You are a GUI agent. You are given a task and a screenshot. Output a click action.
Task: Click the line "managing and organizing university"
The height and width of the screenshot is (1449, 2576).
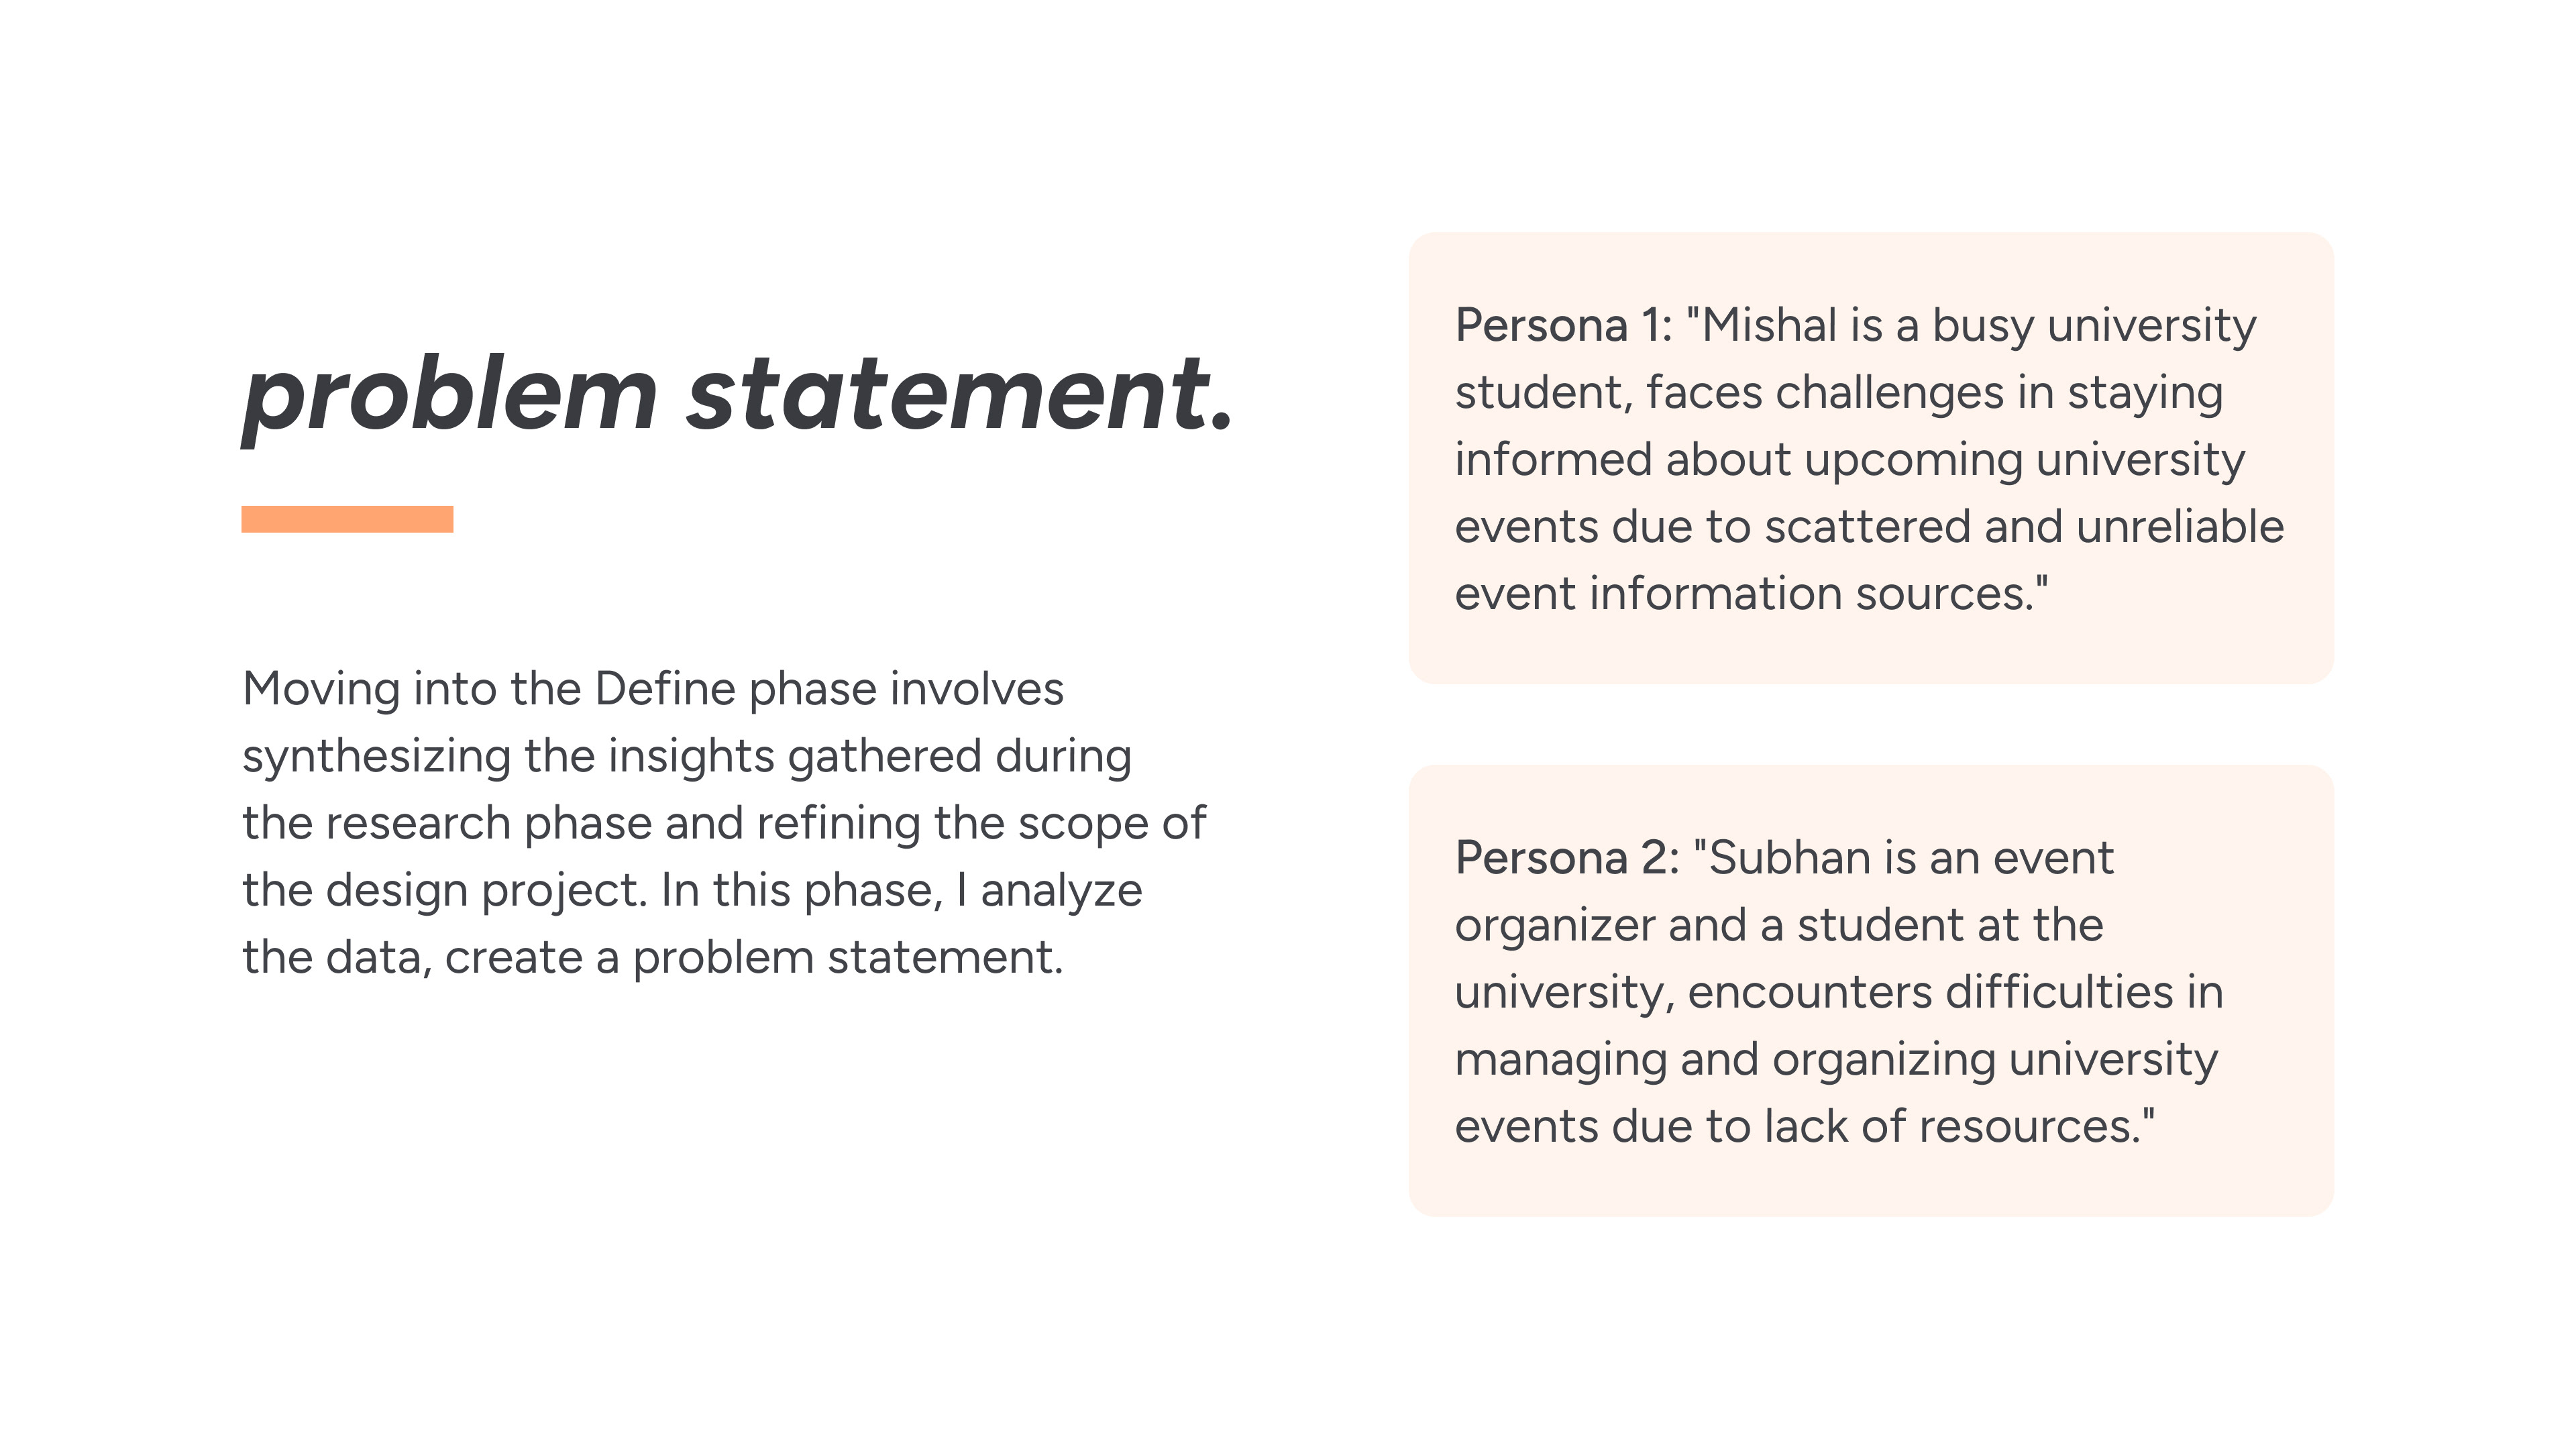pyautogui.click(x=1836, y=1060)
